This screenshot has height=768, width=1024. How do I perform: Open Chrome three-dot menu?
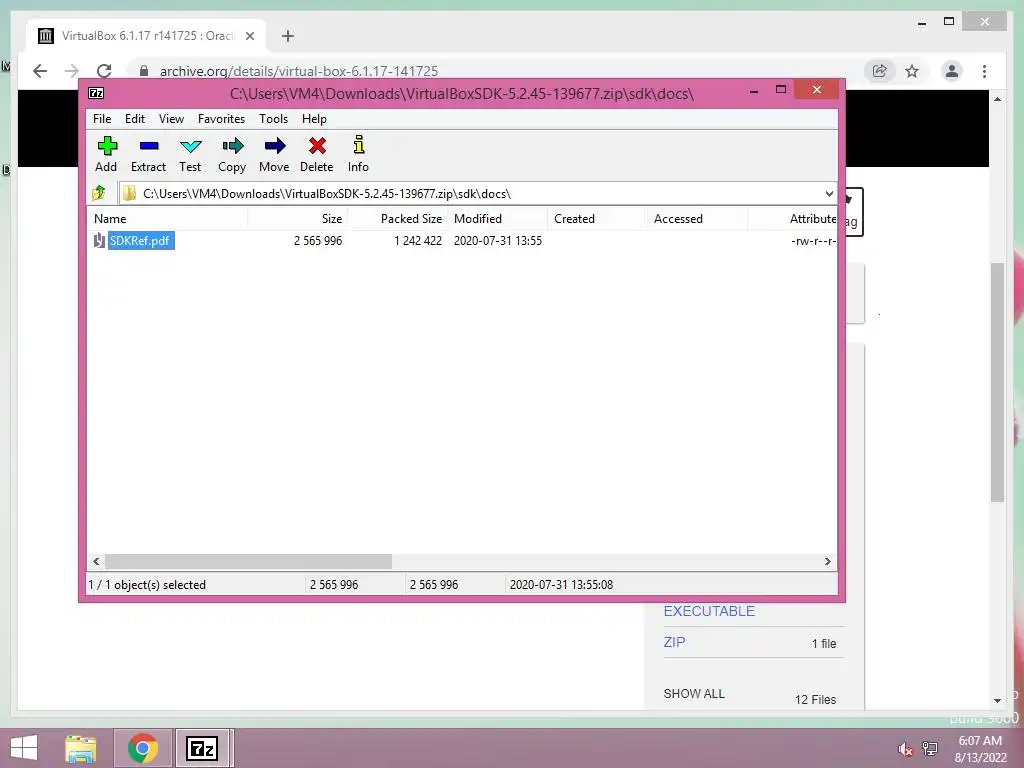984,71
